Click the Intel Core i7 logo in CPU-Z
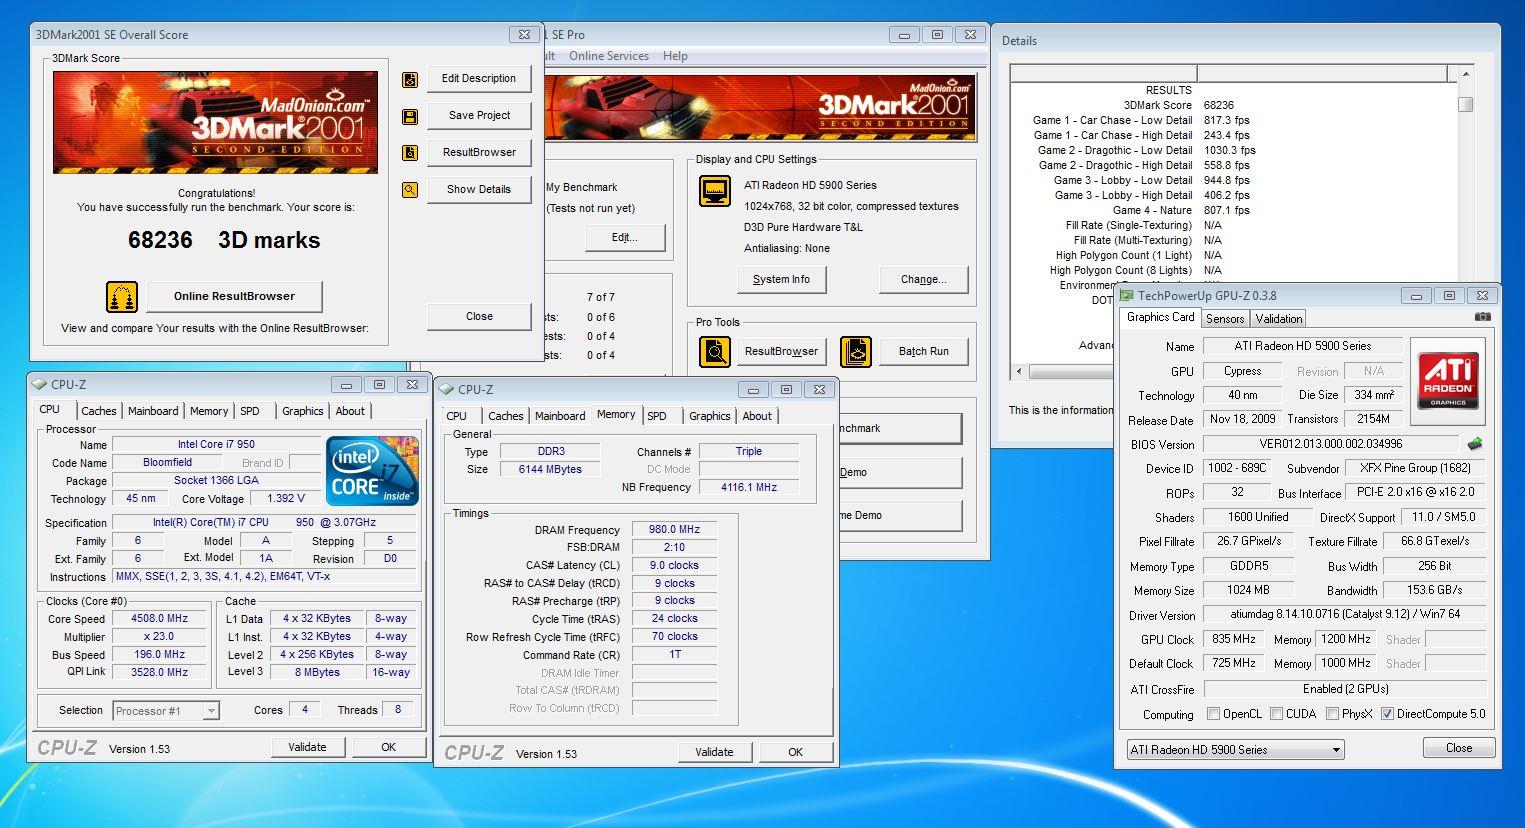 [x=371, y=470]
